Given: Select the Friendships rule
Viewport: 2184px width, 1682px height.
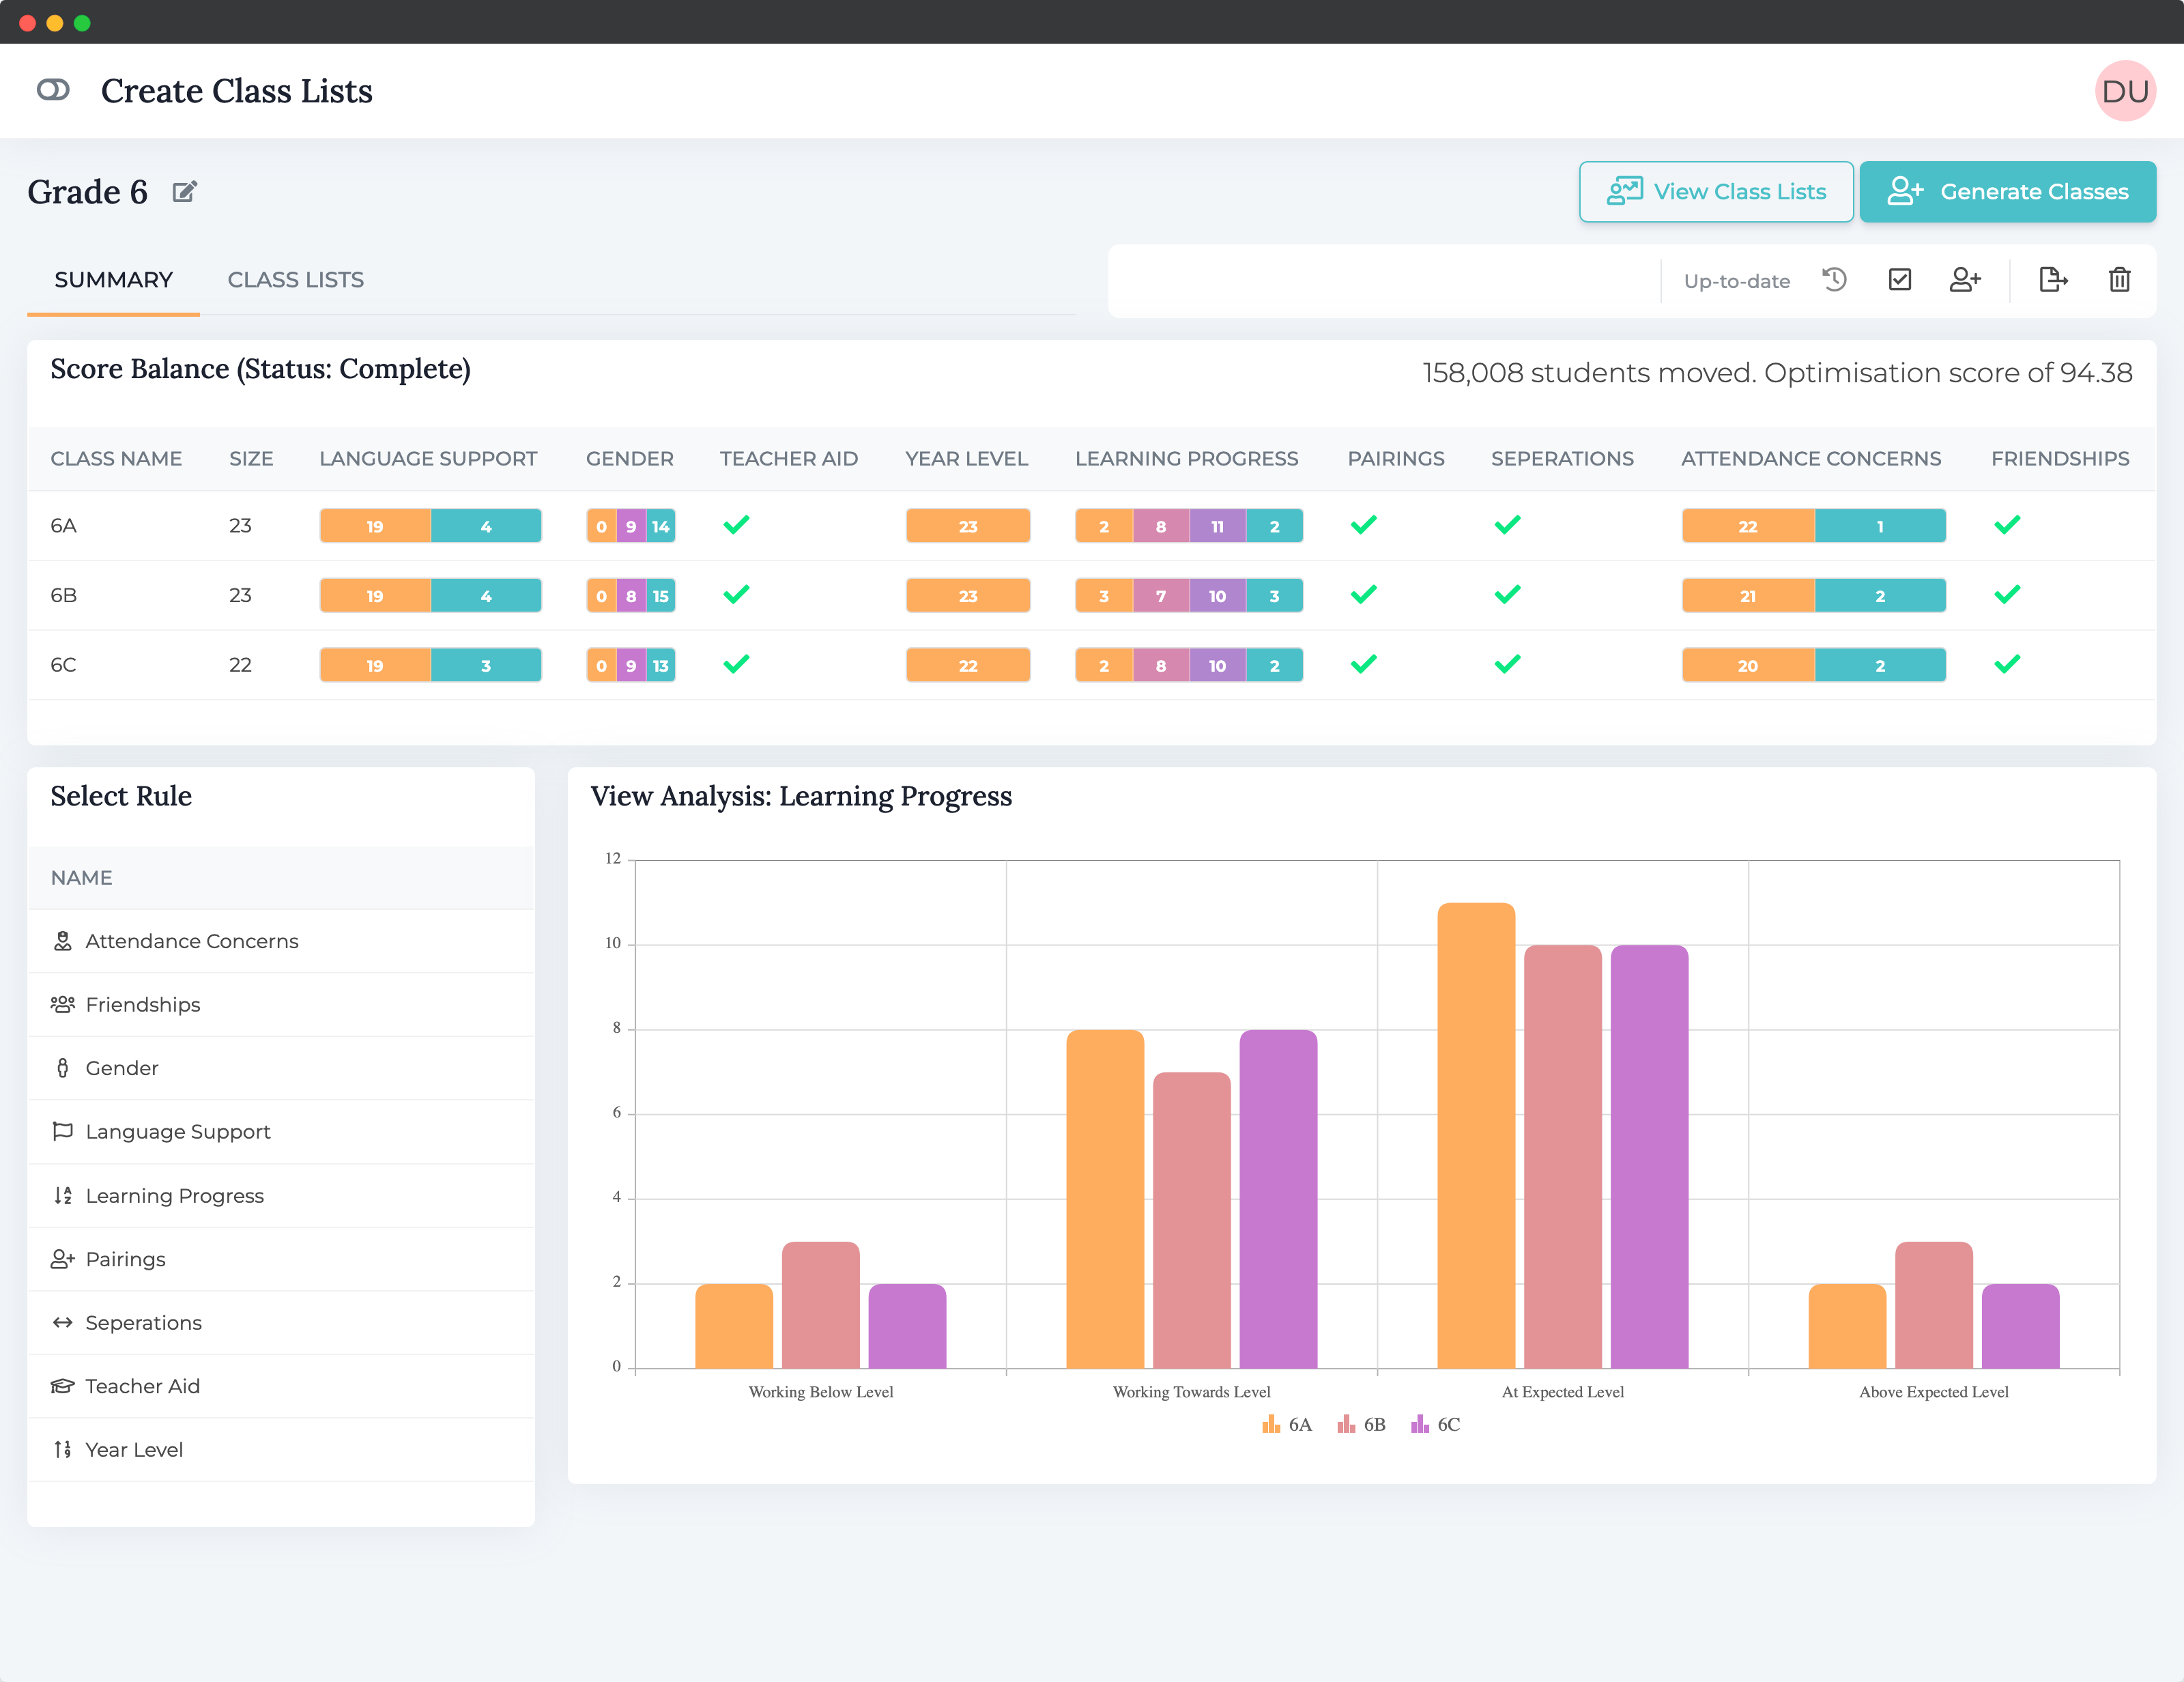Looking at the screenshot, I should click(143, 1004).
